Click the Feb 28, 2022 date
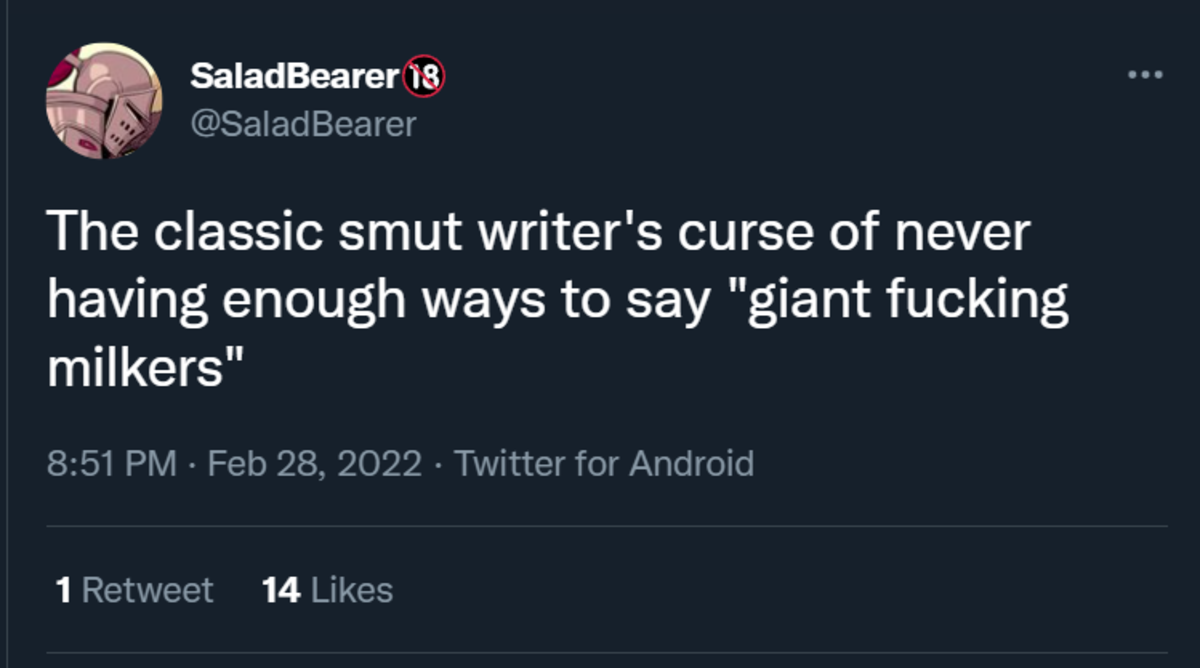Viewport: 1200px width, 668px height. pos(314,464)
